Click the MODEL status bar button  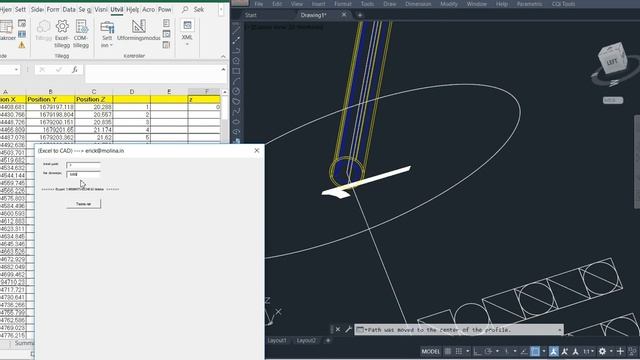tap(431, 351)
